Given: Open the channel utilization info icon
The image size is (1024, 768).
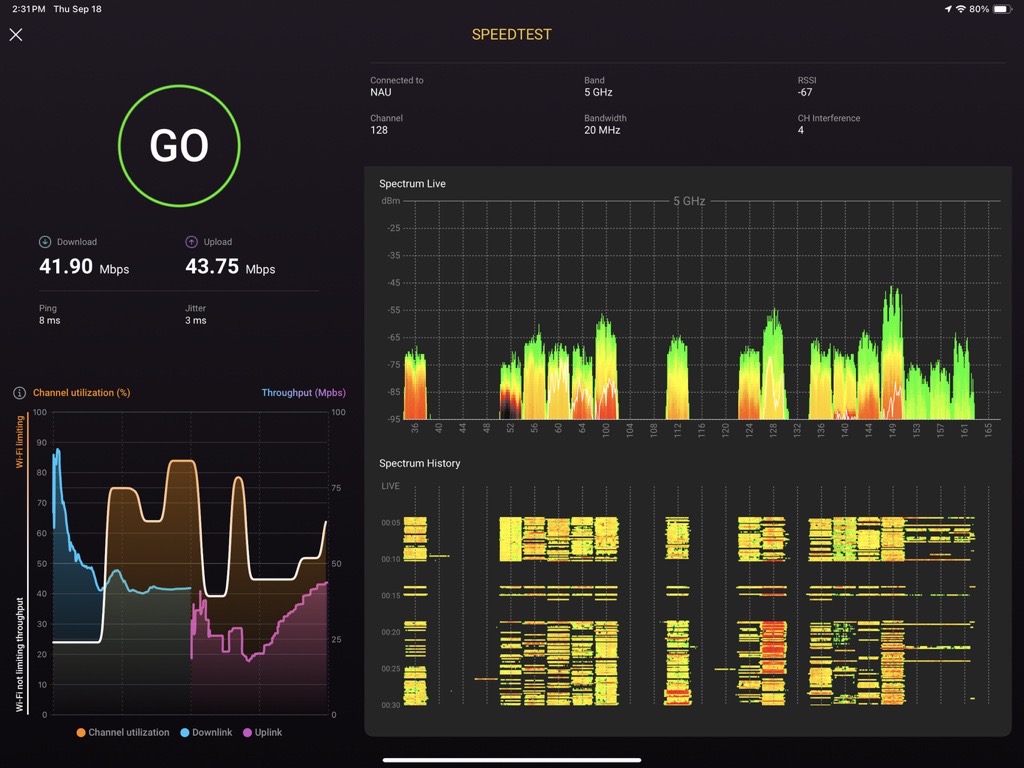Looking at the screenshot, I should click(x=19, y=393).
